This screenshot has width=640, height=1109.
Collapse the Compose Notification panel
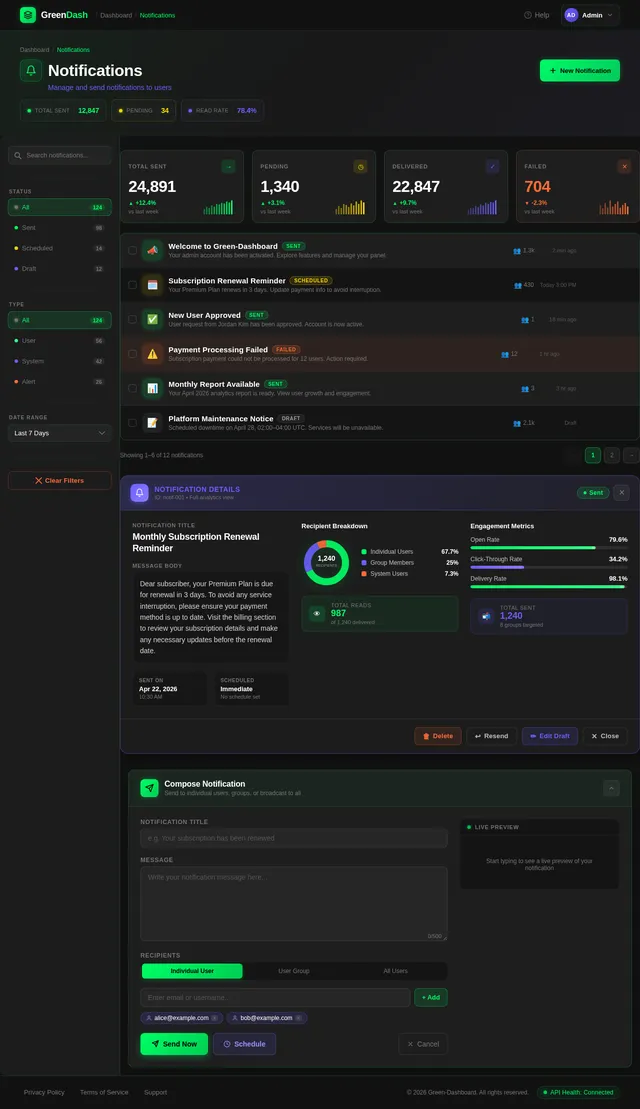[612, 788]
